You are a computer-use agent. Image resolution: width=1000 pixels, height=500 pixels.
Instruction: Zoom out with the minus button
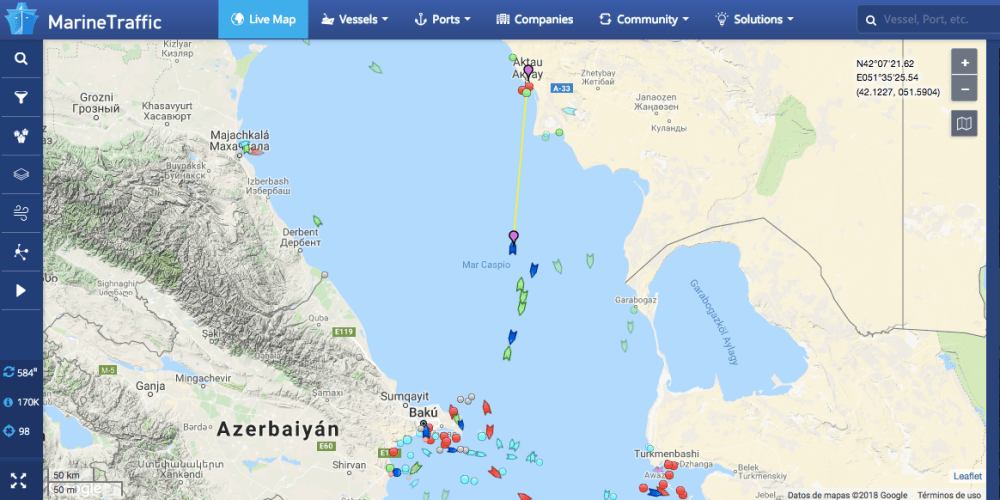[964, 89]
